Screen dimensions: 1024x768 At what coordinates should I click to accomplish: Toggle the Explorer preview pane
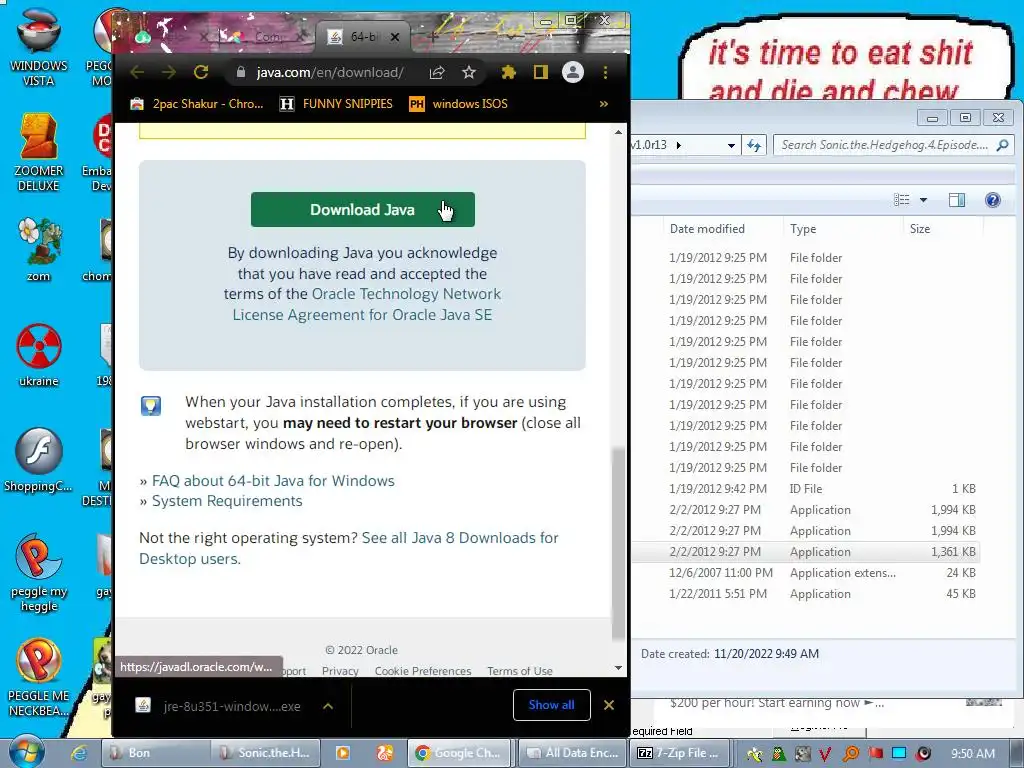click(x=957, y=200)
